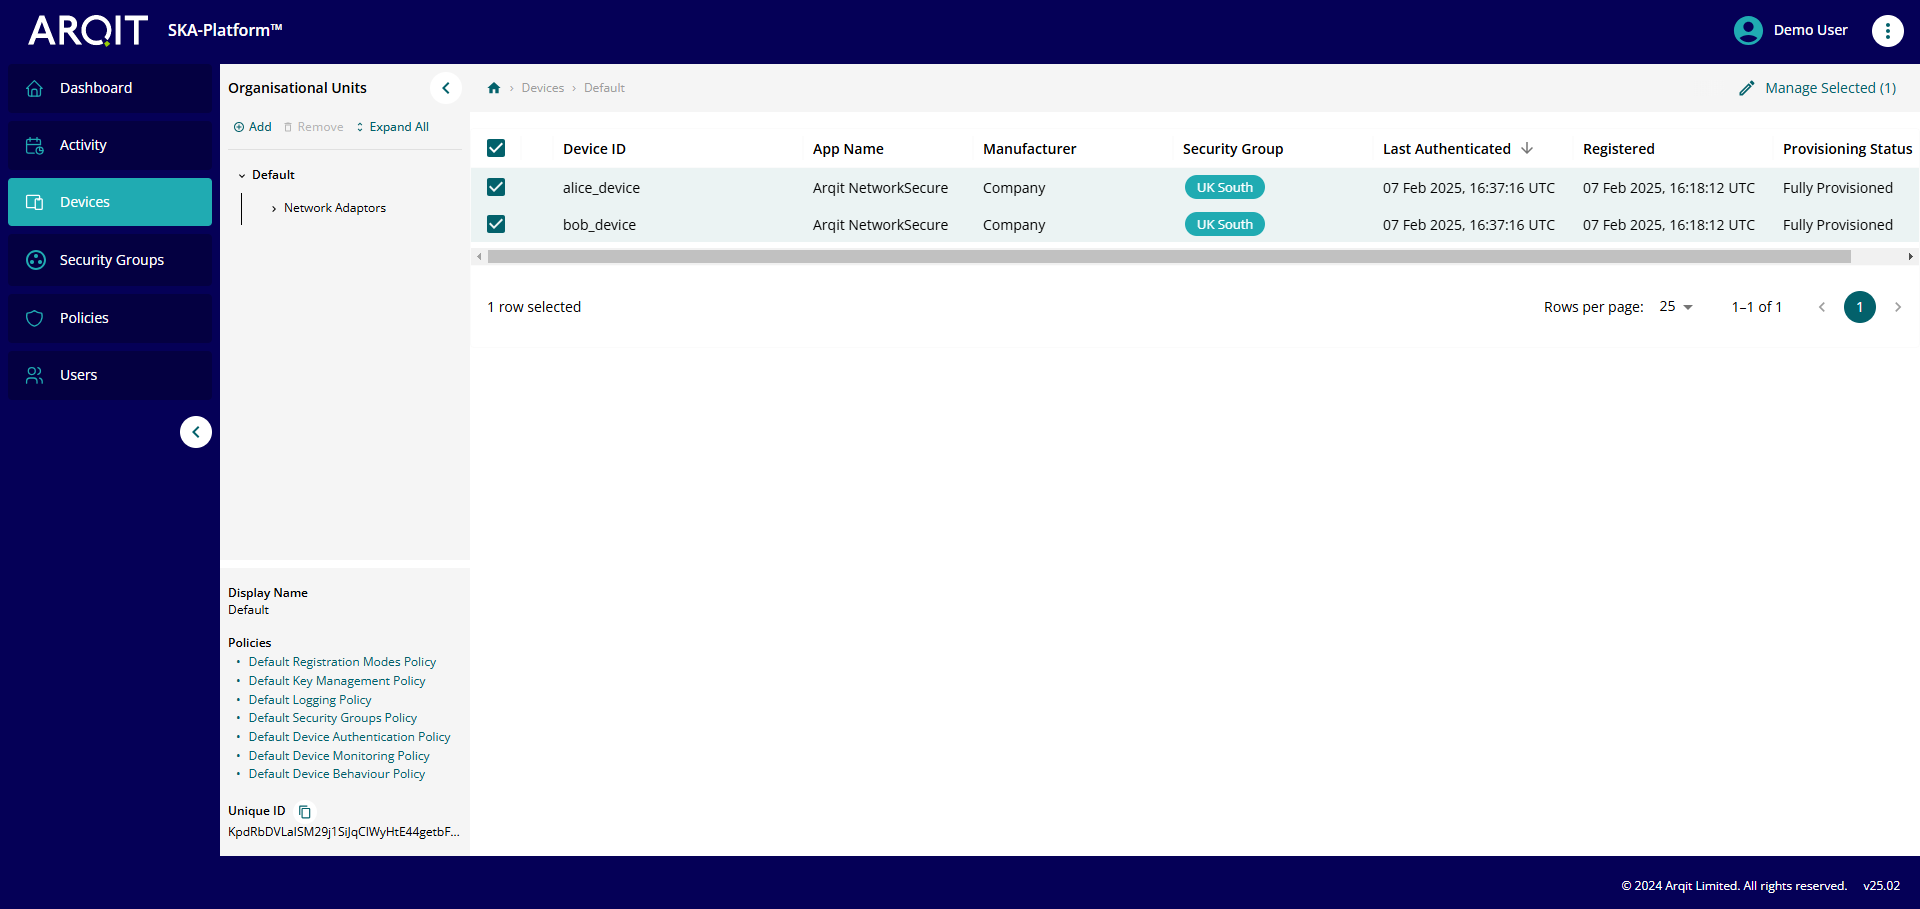Click UK South badge for bob_device

click(1225, 224)
